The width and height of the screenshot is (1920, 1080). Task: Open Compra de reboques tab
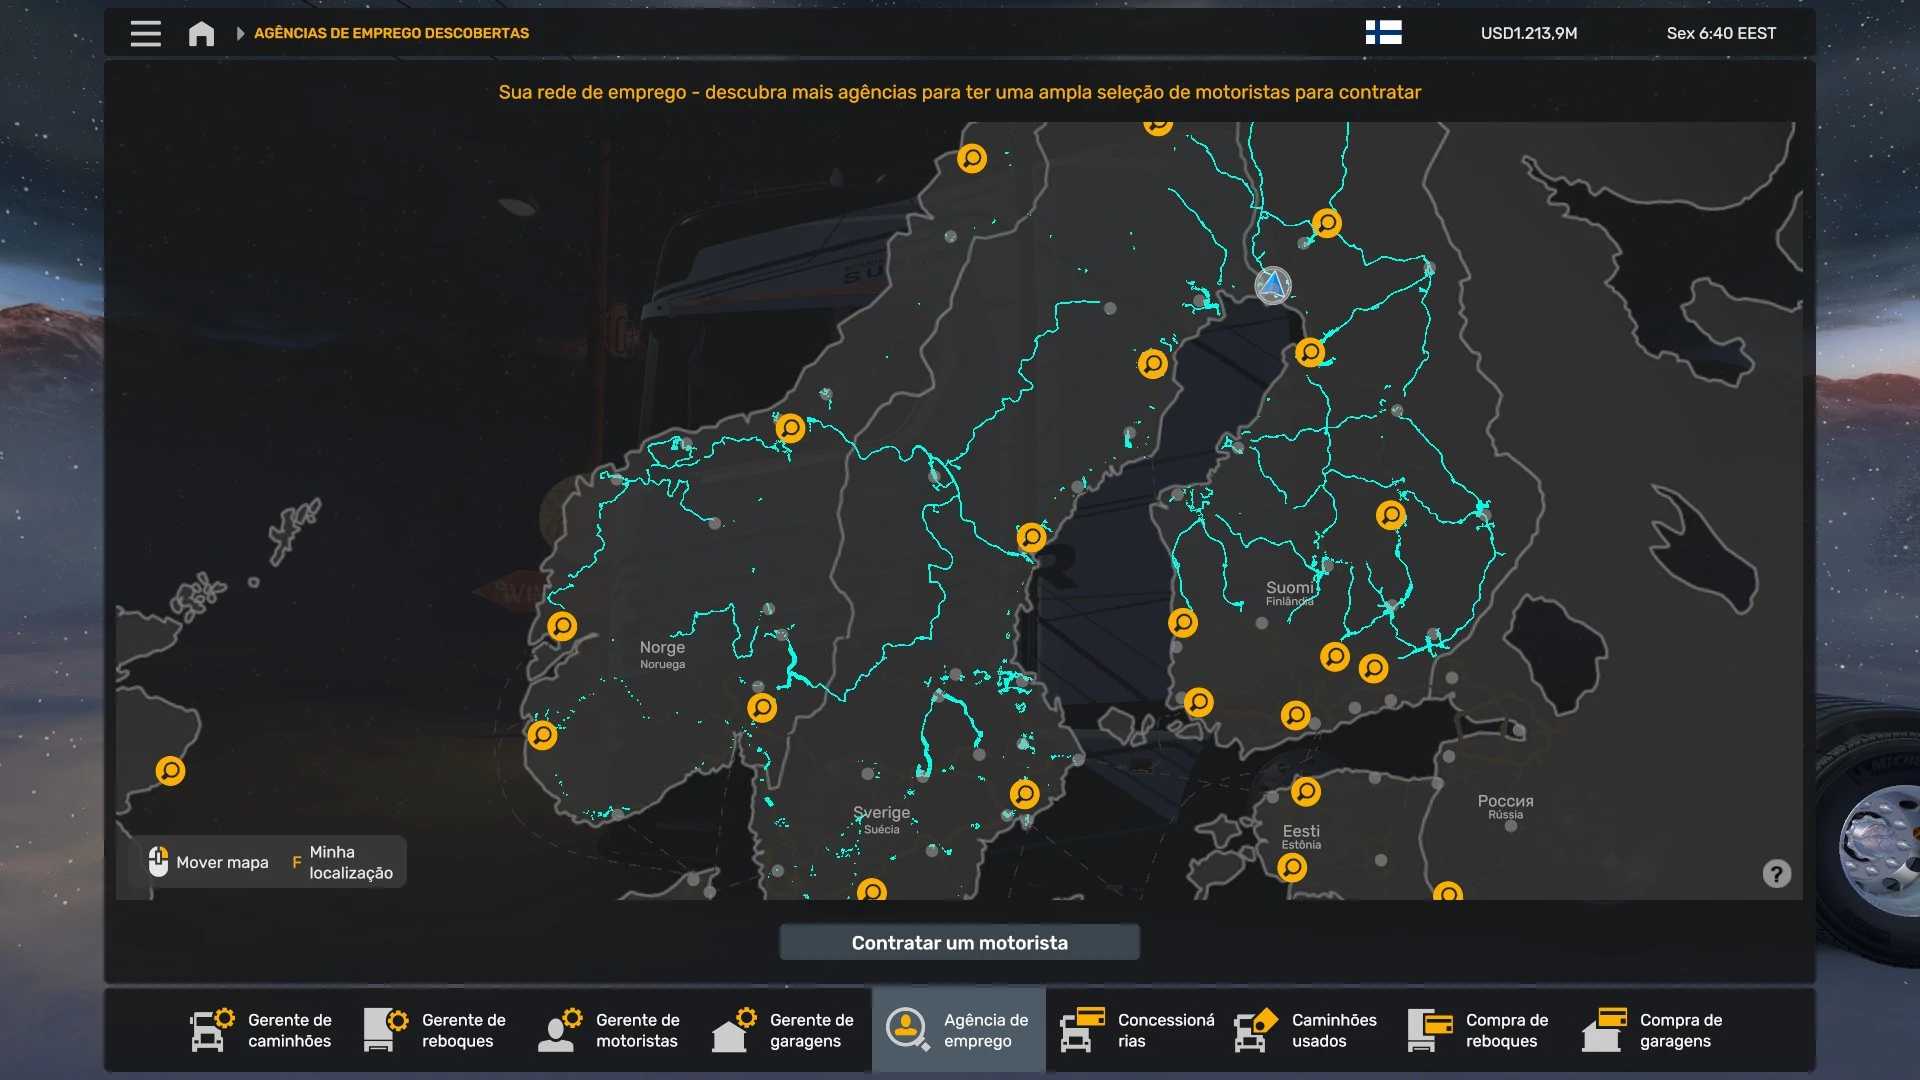coord(1480,1030)
